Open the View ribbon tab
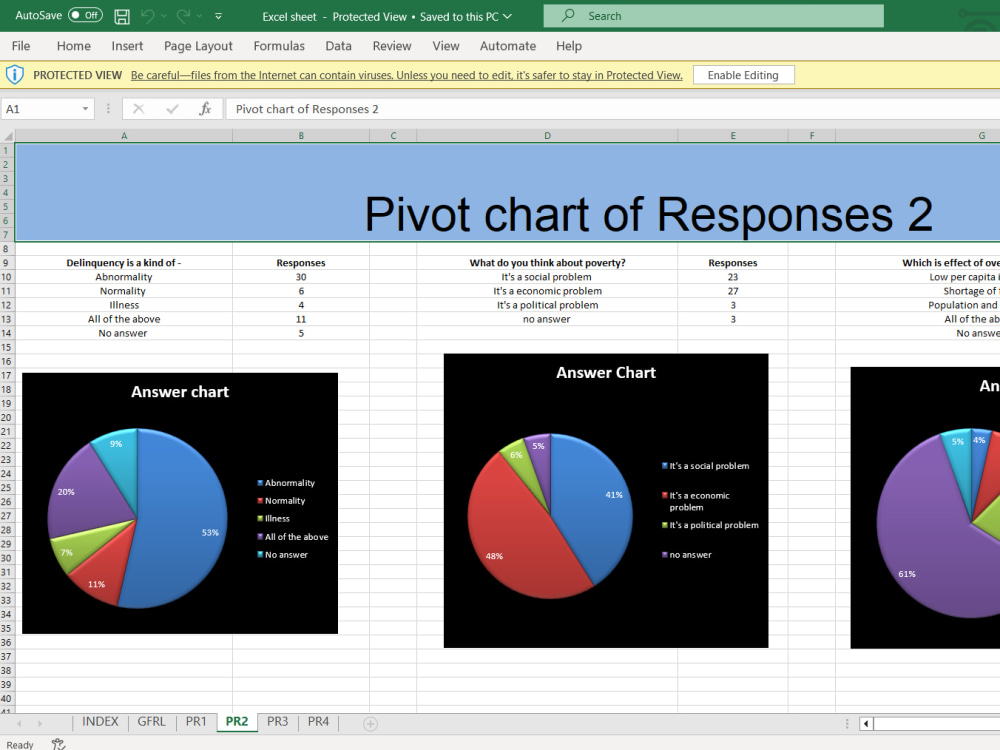This screenshot has height=750, width=1000. [445, 46]
